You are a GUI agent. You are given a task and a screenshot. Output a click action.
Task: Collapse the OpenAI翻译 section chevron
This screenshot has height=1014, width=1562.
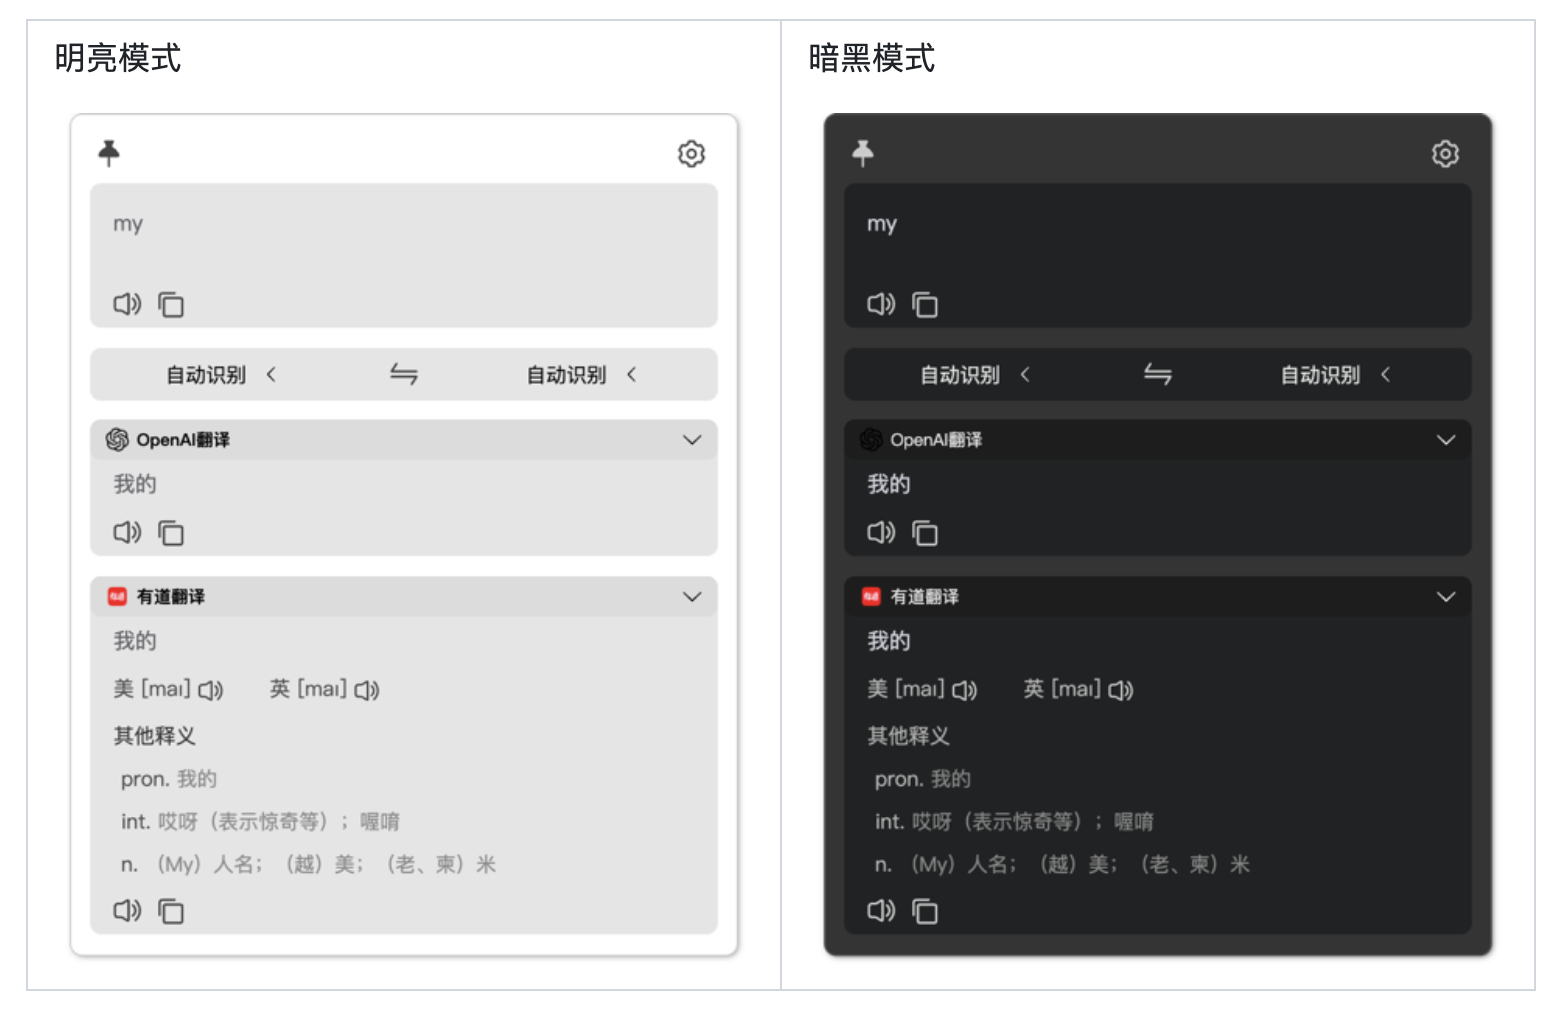tap(691, 440)
